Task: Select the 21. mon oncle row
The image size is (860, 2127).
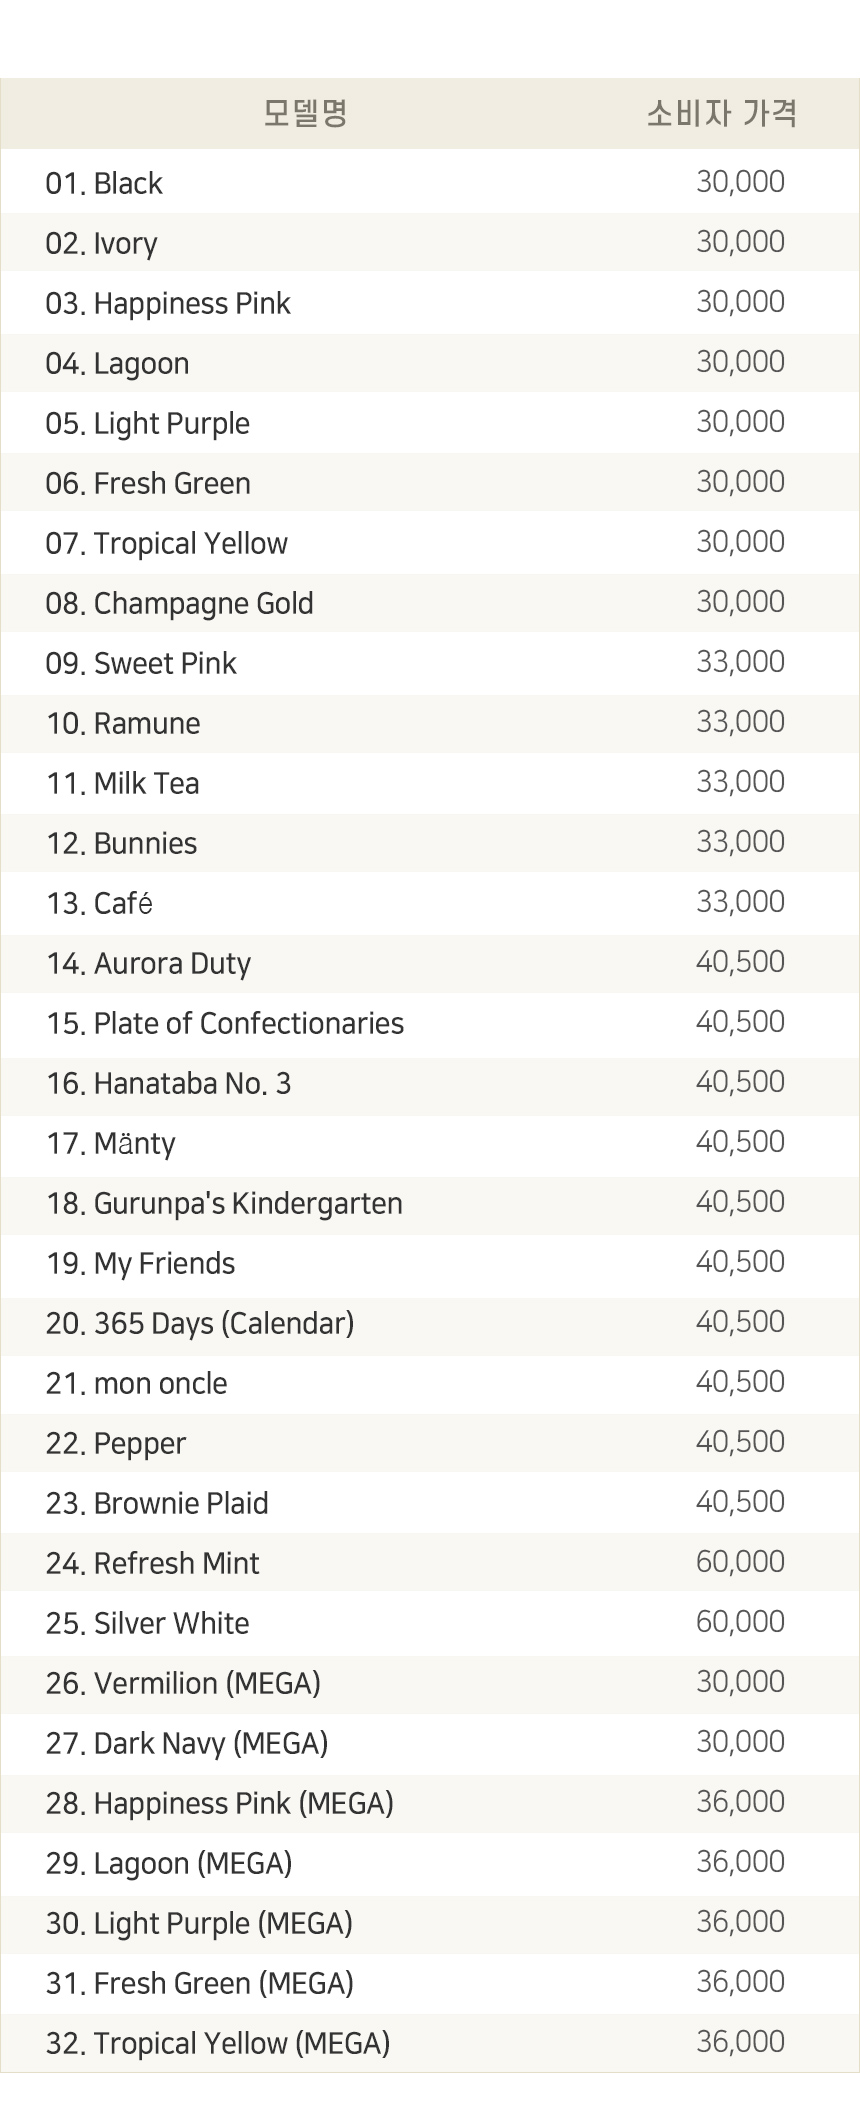Action: tap(430, 1382)
